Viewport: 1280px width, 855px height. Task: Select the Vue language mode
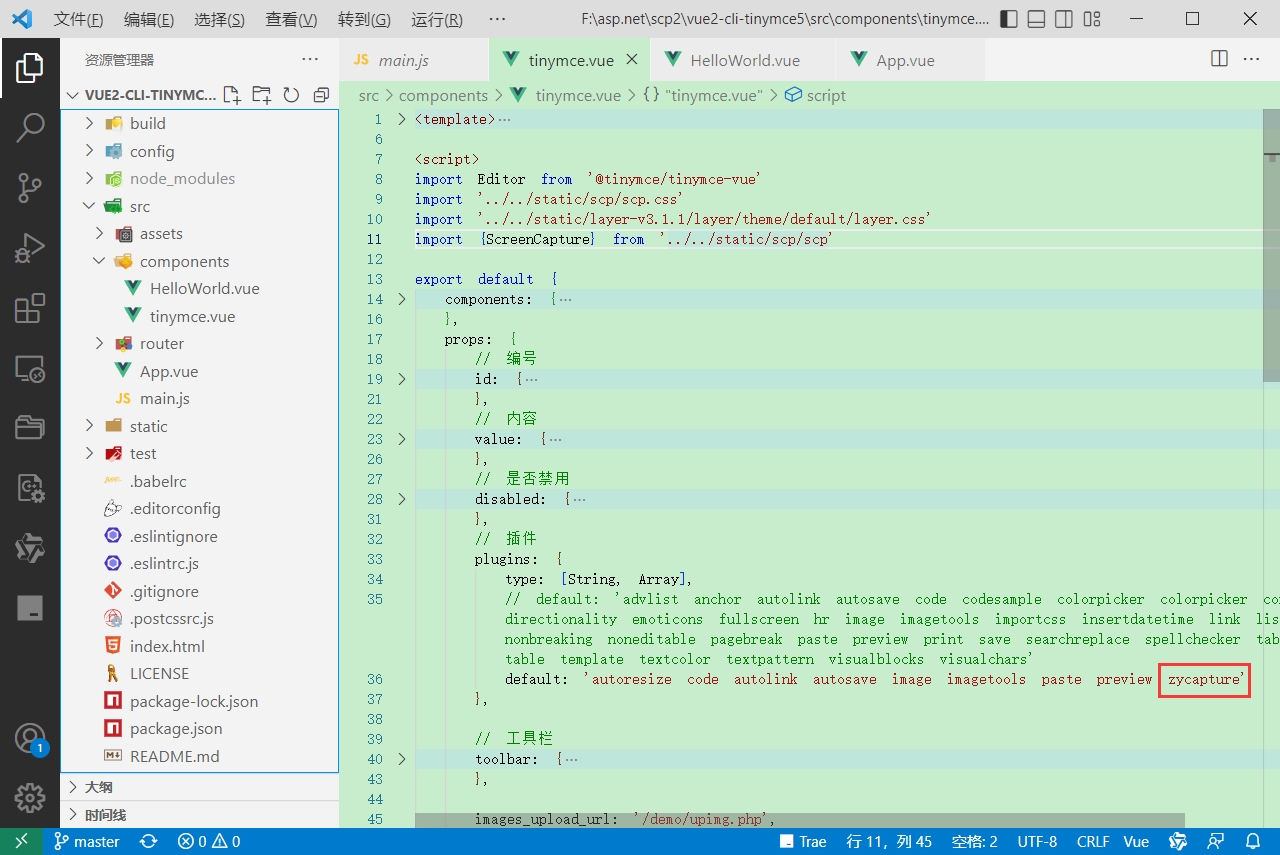(1136, 842)
